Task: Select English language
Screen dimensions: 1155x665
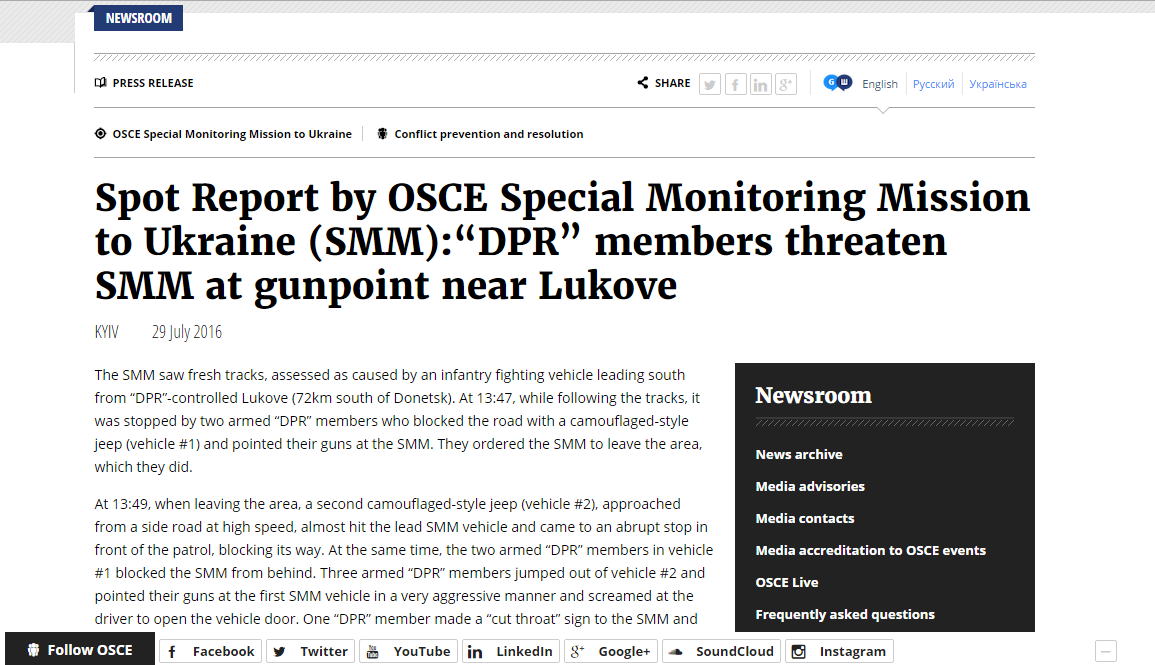Action: click(880, 84)
